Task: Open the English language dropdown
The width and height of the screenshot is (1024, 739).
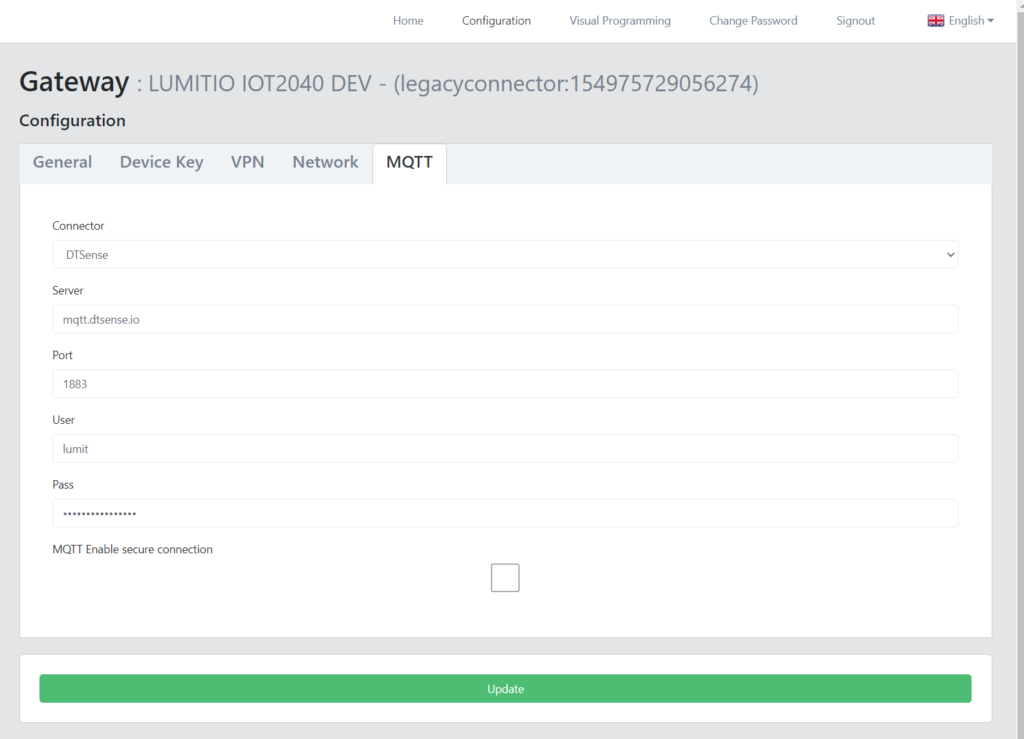Action: [961, 21]
